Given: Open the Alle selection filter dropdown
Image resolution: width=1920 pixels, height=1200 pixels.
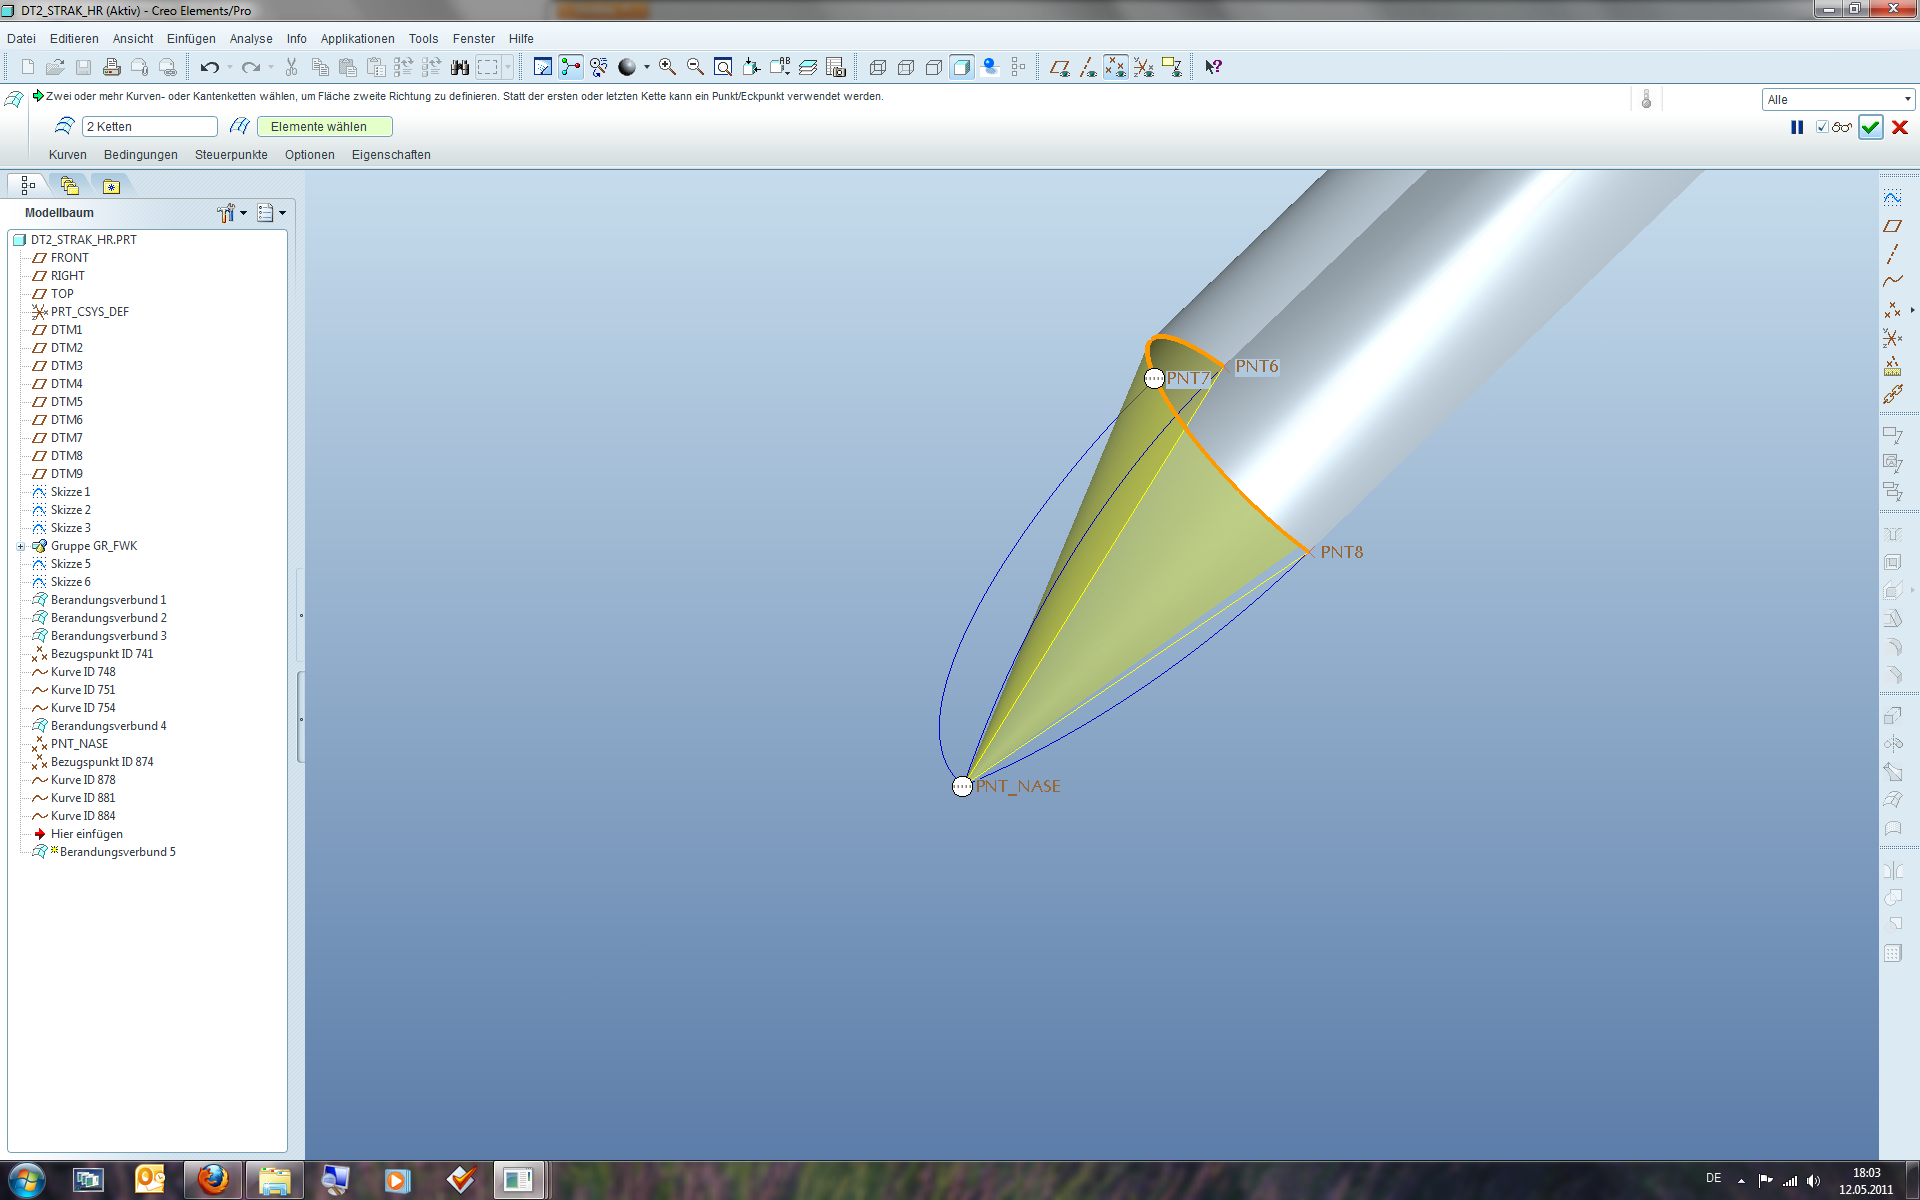Looking at the screenshot, I should (1838, 99).
